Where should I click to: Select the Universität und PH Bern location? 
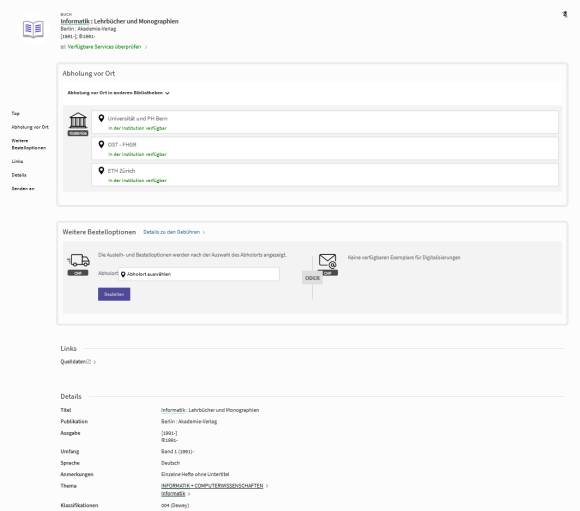coord(325,122)
